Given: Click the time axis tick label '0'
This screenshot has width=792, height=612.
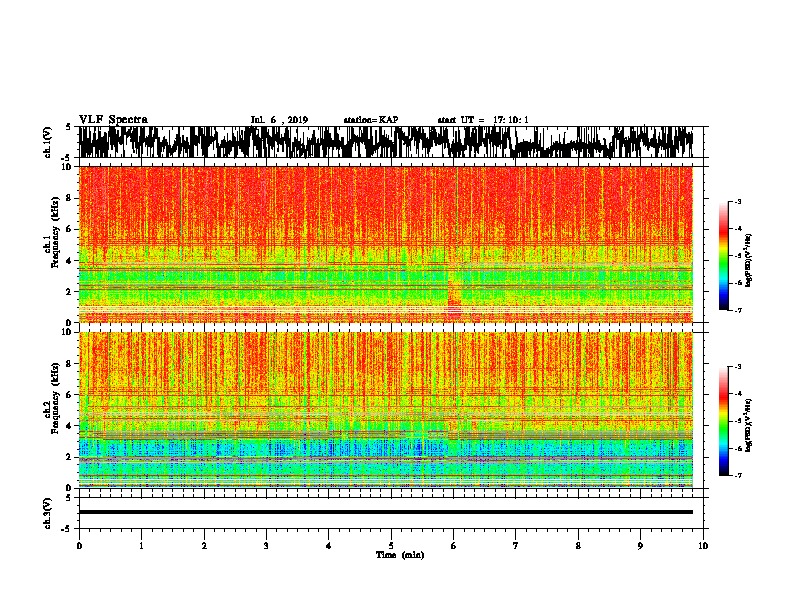Looking at the screenshot, I should pos(79,546).
